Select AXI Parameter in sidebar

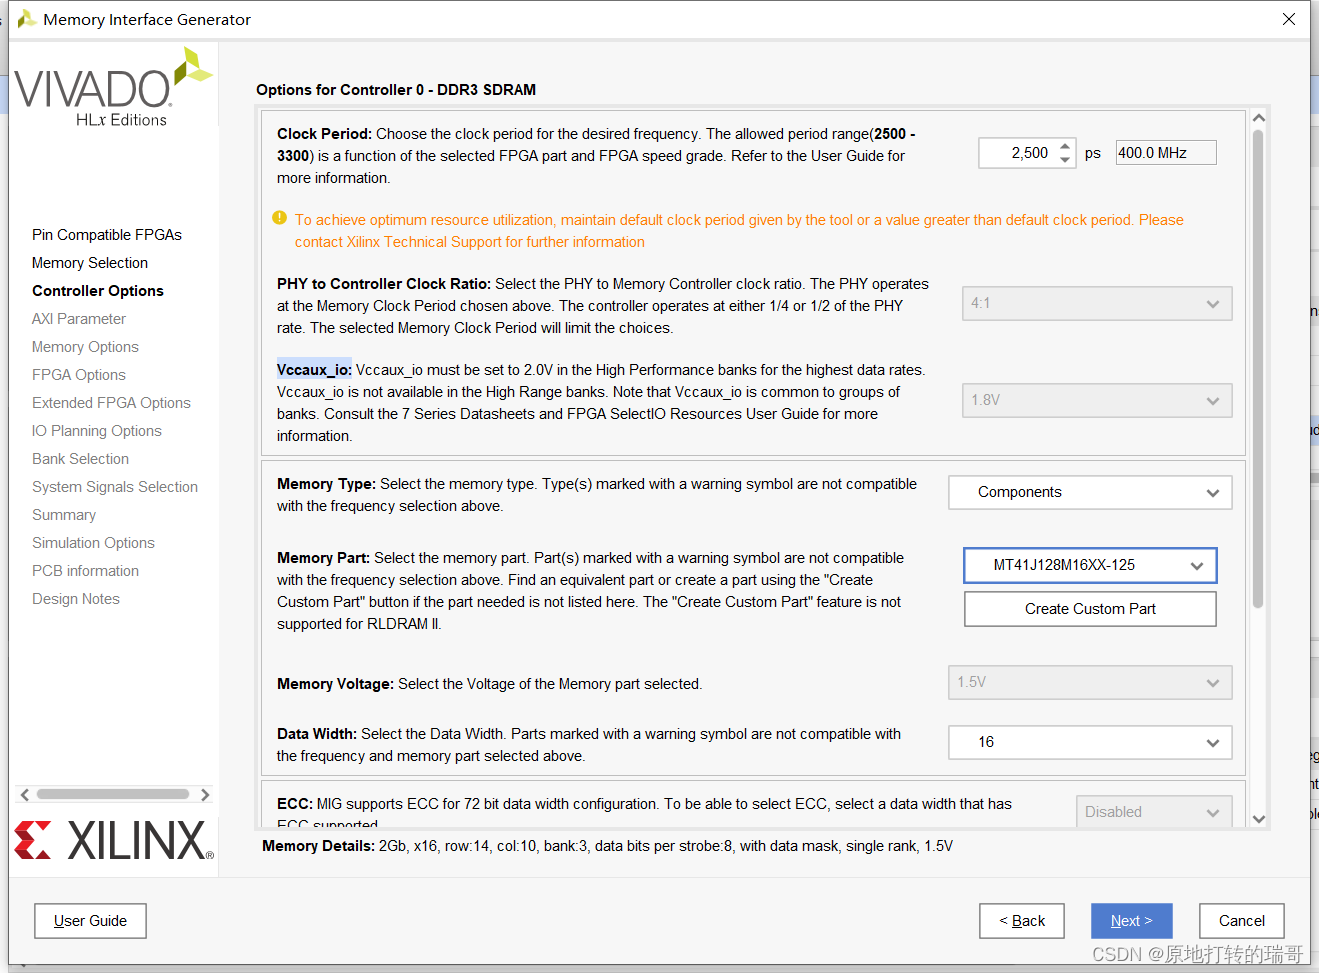tap(79, 319)
